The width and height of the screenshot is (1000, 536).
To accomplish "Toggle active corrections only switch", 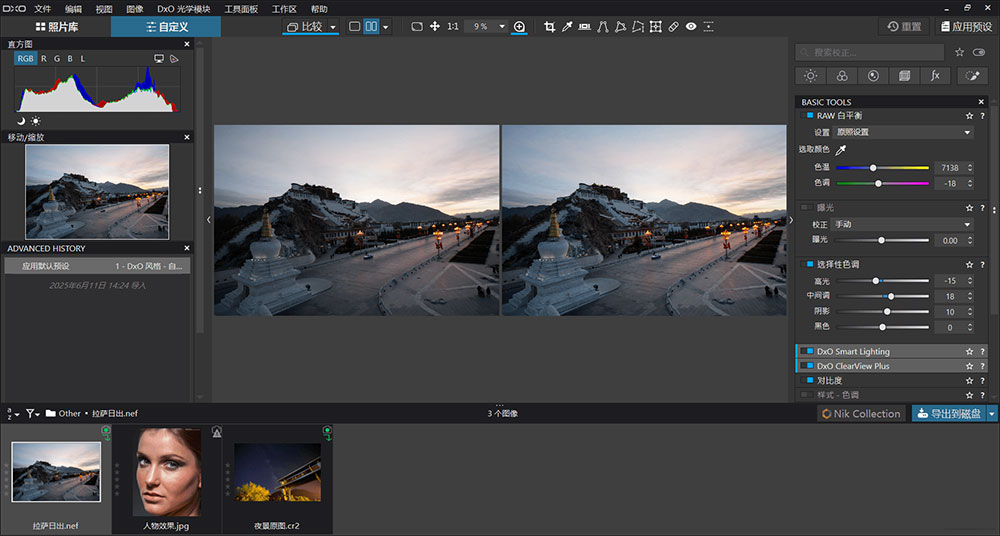I will coord(979,52).
